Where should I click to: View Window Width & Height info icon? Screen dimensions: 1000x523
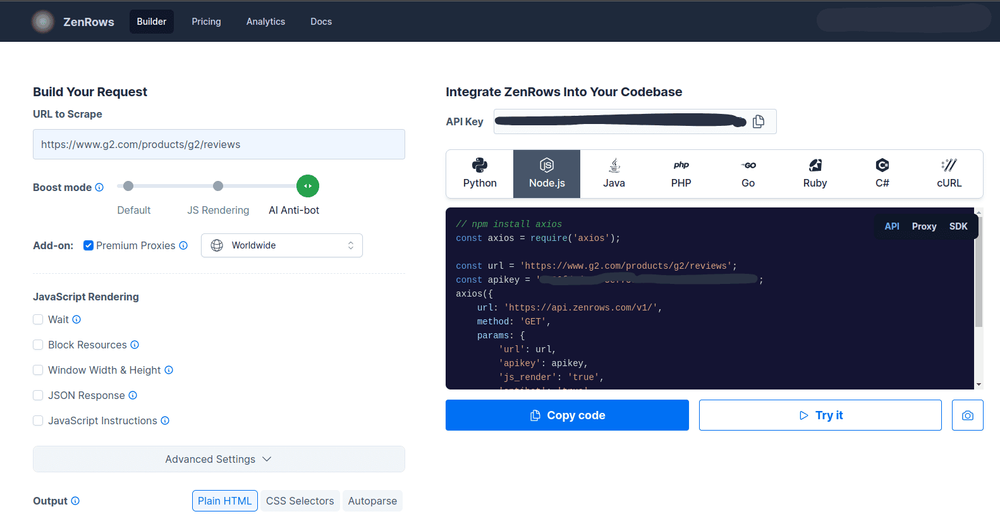(x=169, y=370)
